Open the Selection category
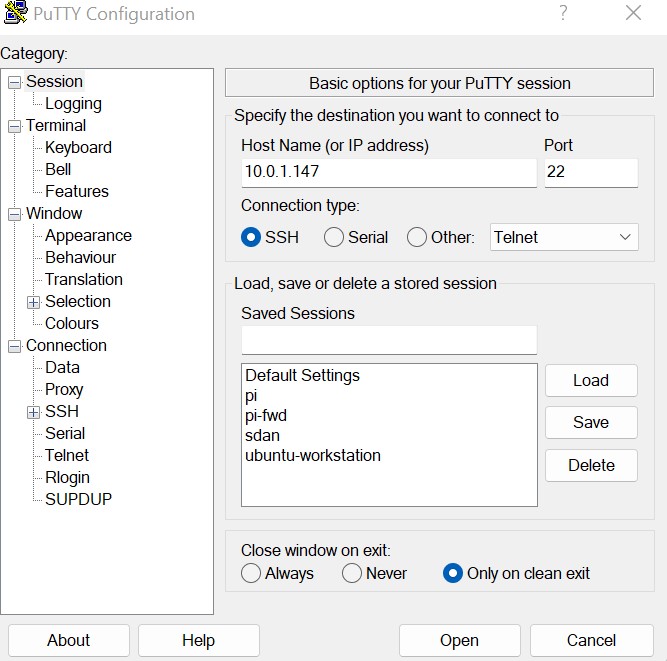The height and width of the screenshot is (661, 667). pyautogui.click(x=78, y=302)
